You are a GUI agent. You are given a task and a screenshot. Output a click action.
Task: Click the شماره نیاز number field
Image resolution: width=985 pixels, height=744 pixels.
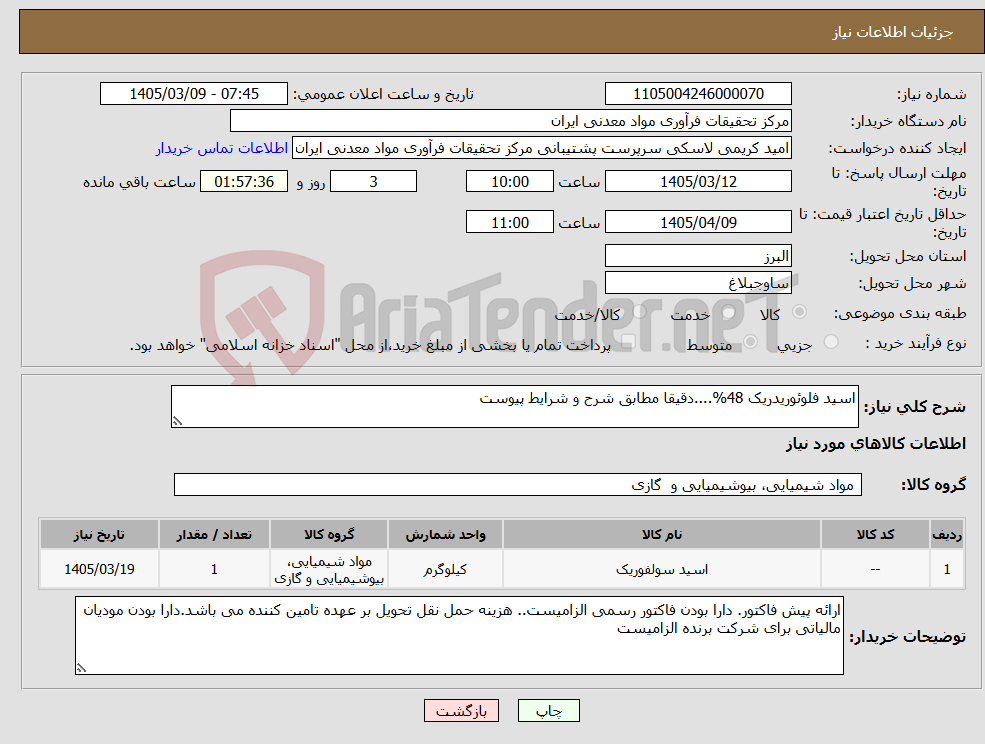pos(698,94)
